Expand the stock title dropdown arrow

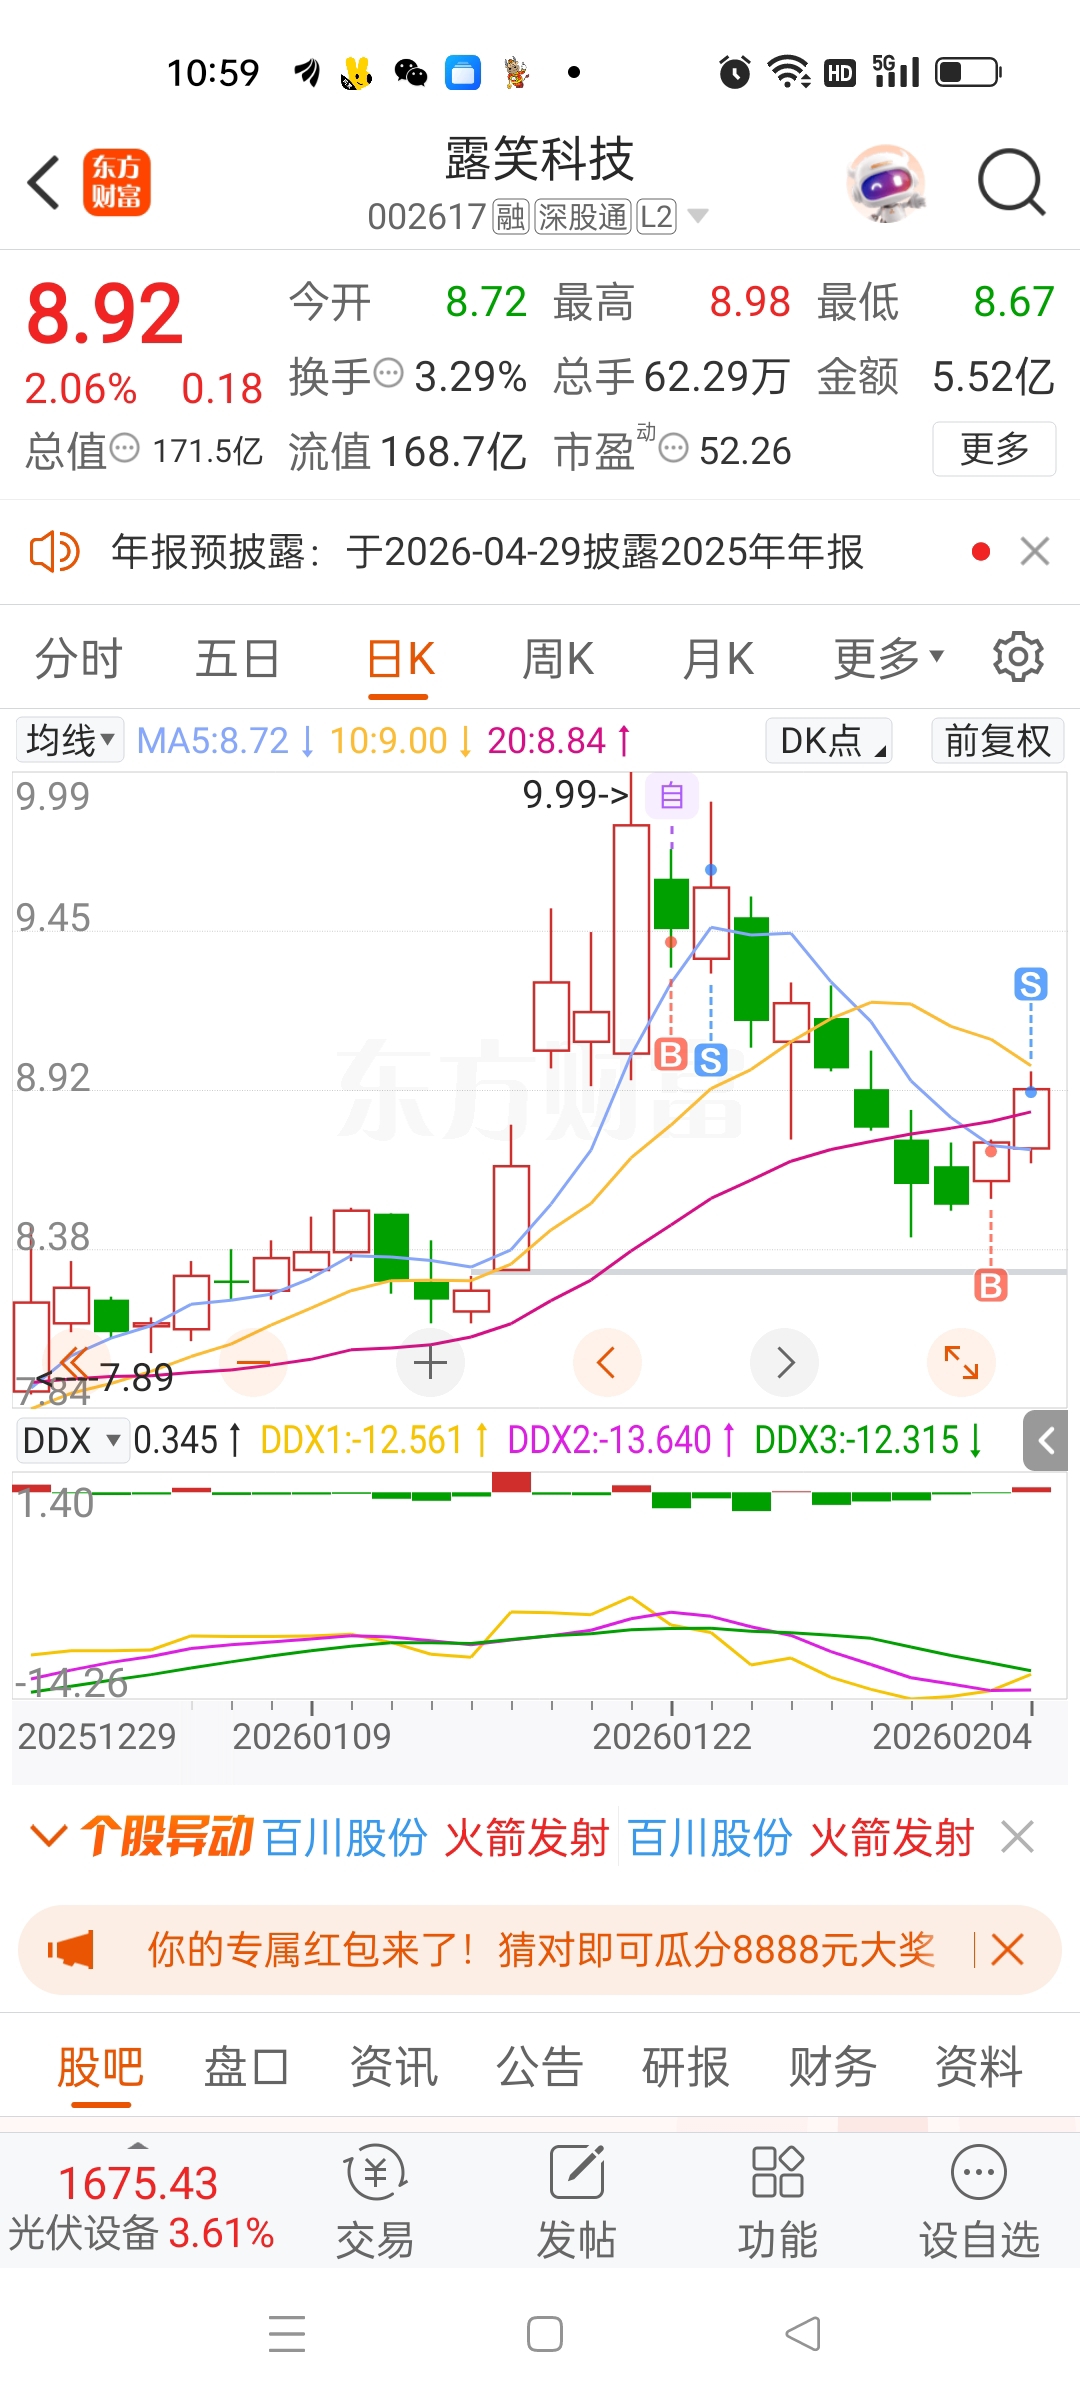(x=698, y=216)
